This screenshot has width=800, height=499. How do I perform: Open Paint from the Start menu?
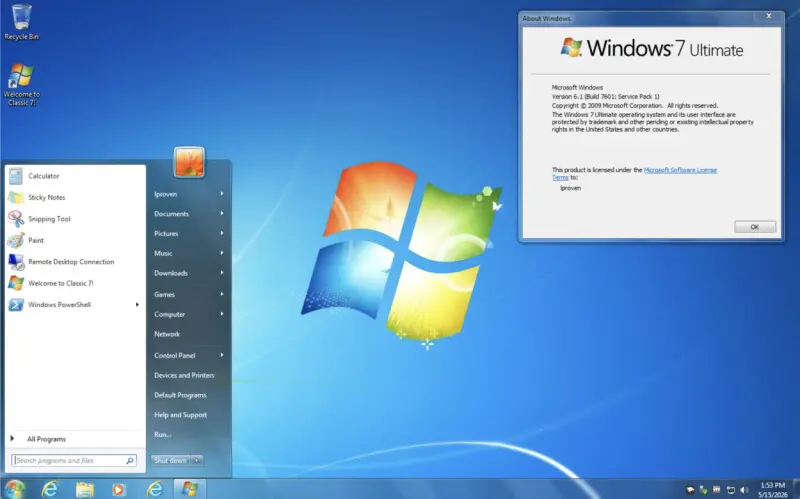[76, 240]
